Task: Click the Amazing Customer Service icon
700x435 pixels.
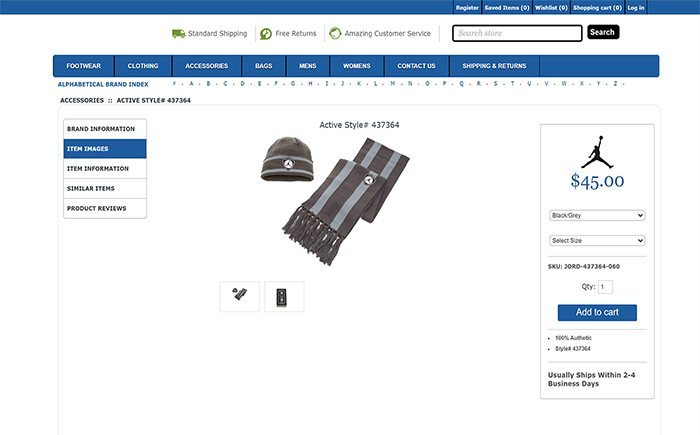Action: 335,33
